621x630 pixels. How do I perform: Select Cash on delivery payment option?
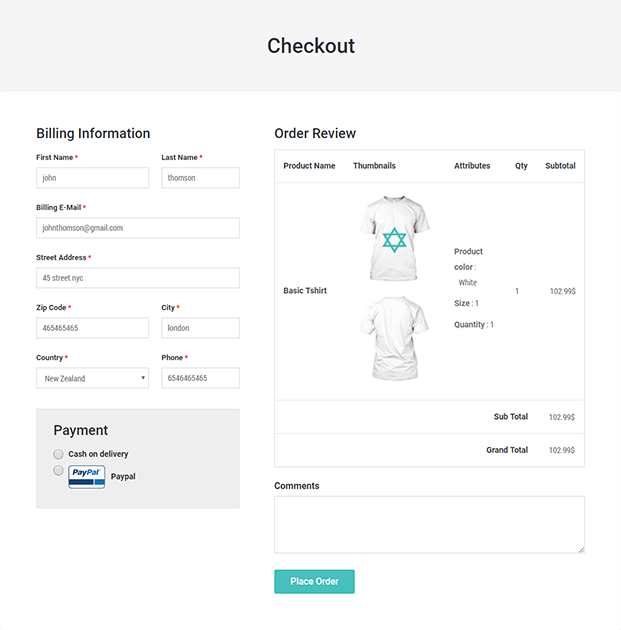[59, 454]
